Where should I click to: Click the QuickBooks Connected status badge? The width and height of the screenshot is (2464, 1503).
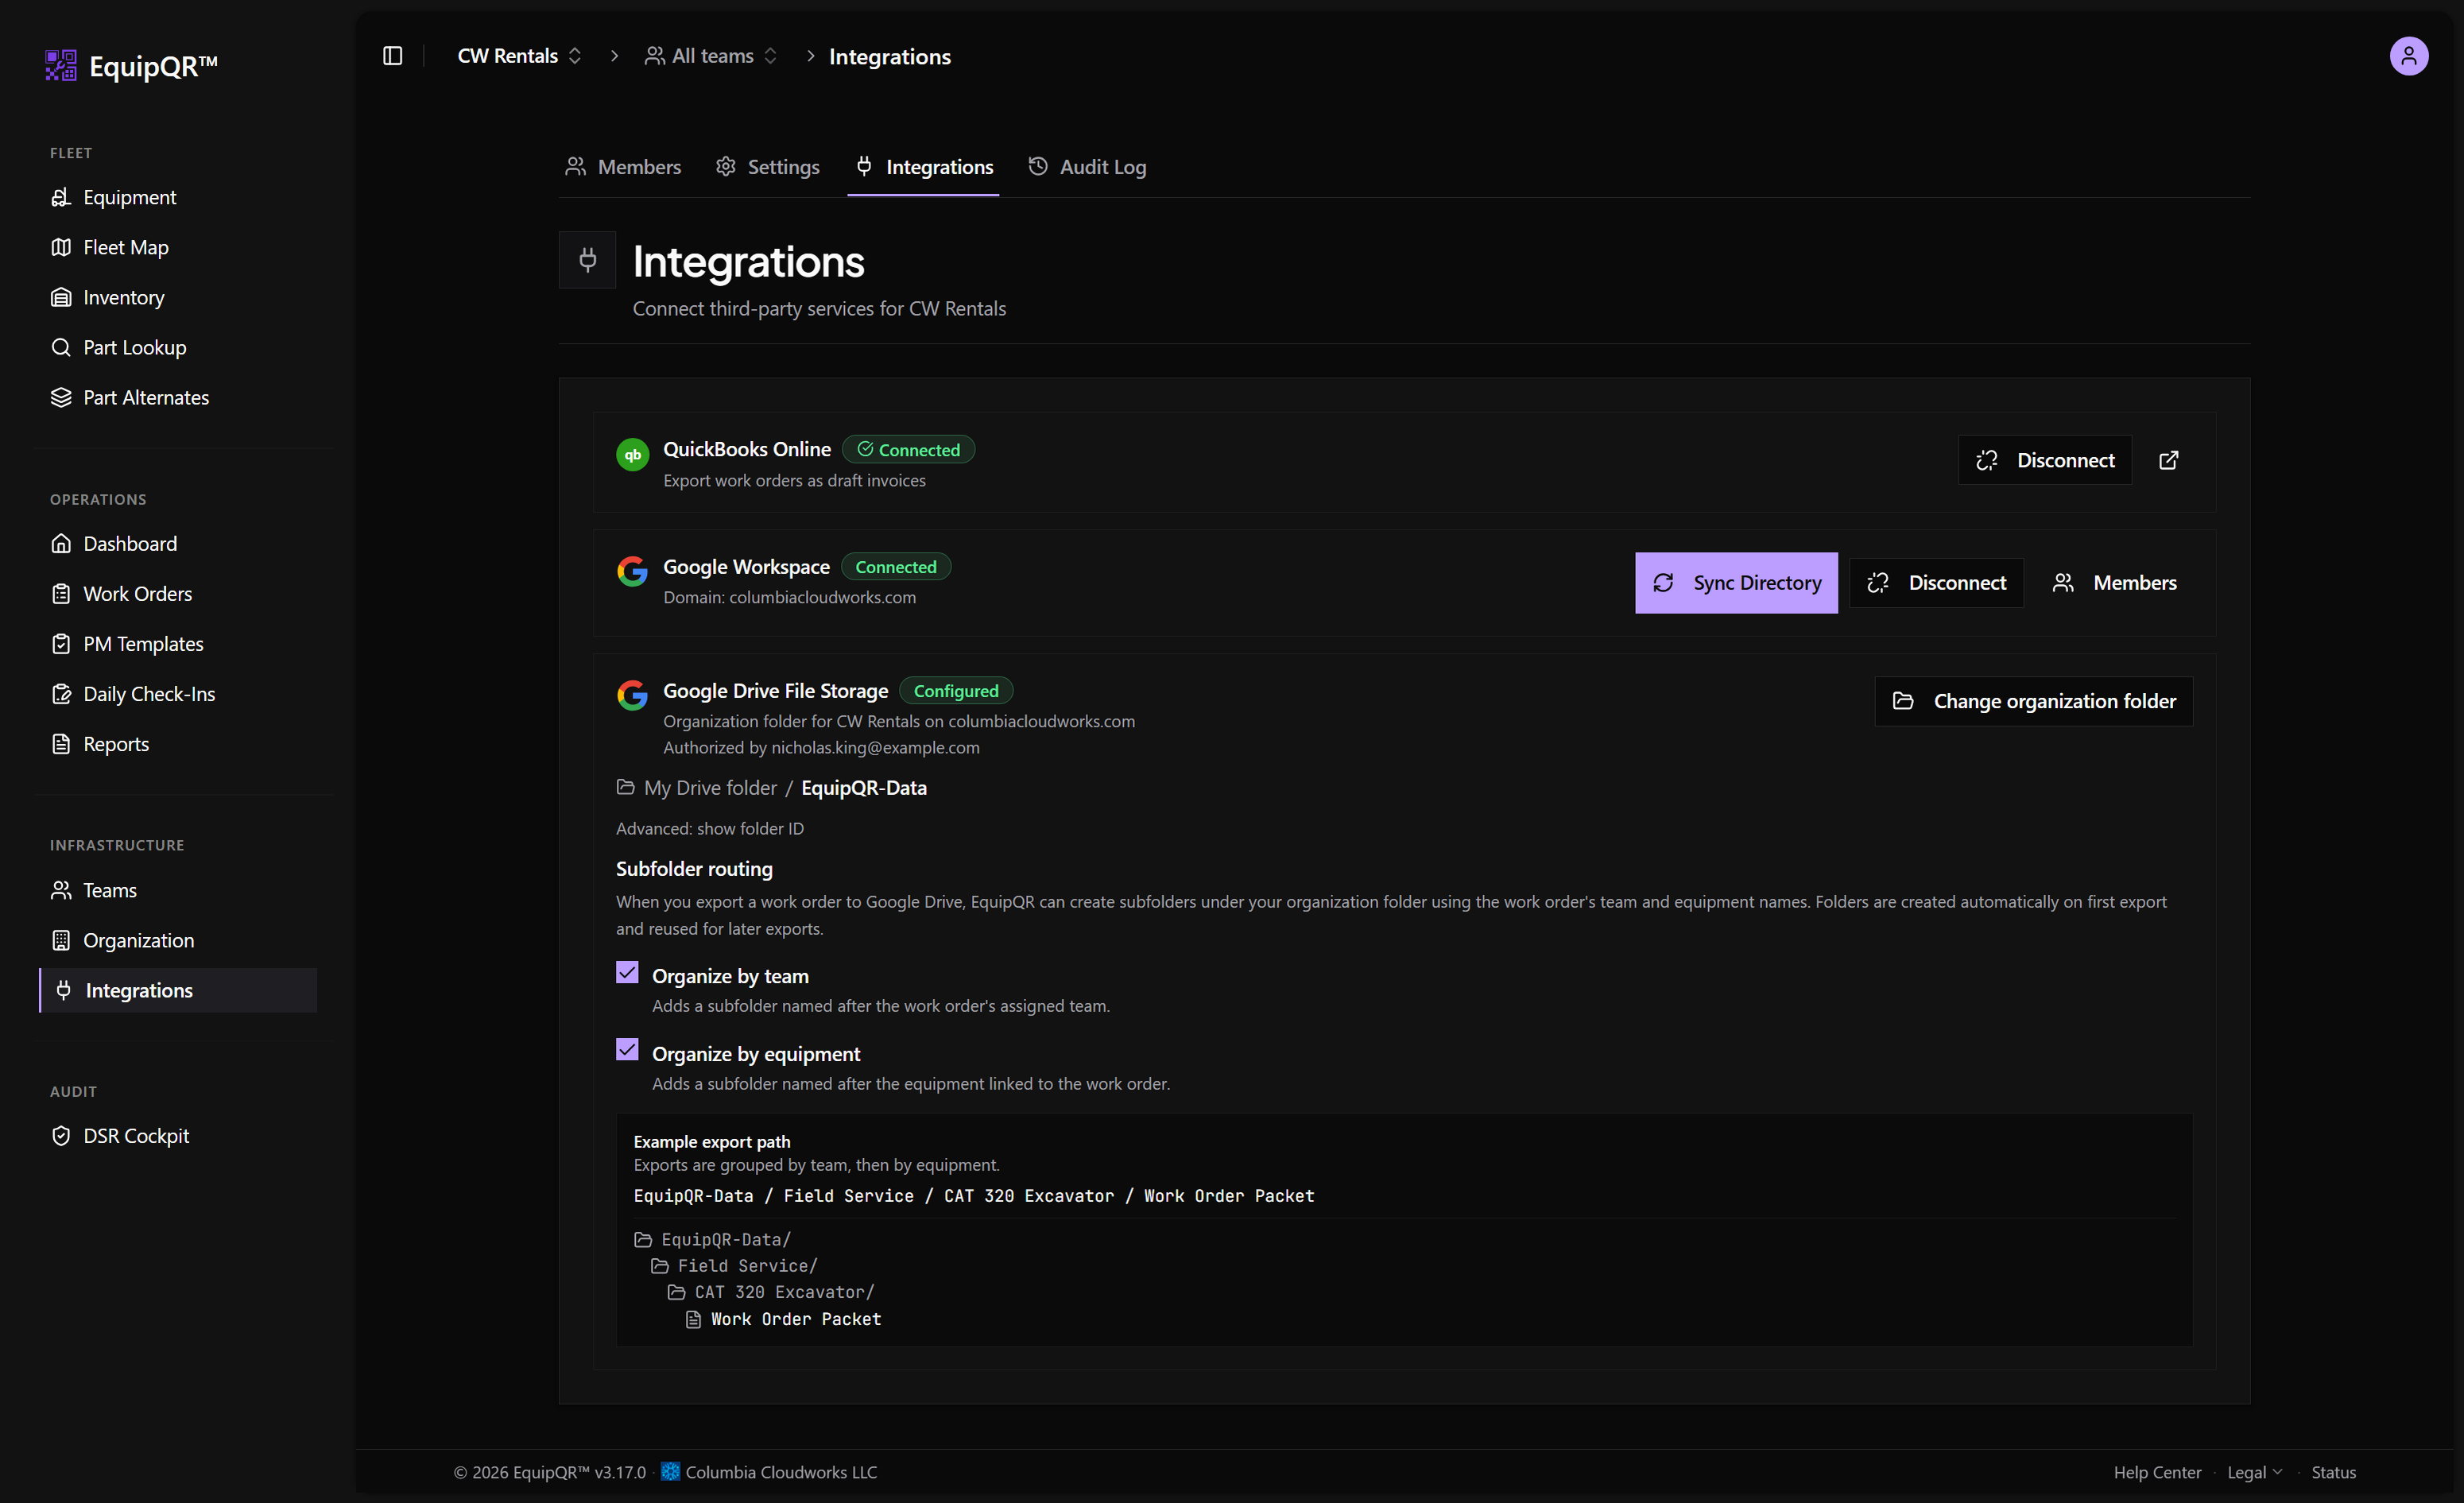tap(908, 449)
